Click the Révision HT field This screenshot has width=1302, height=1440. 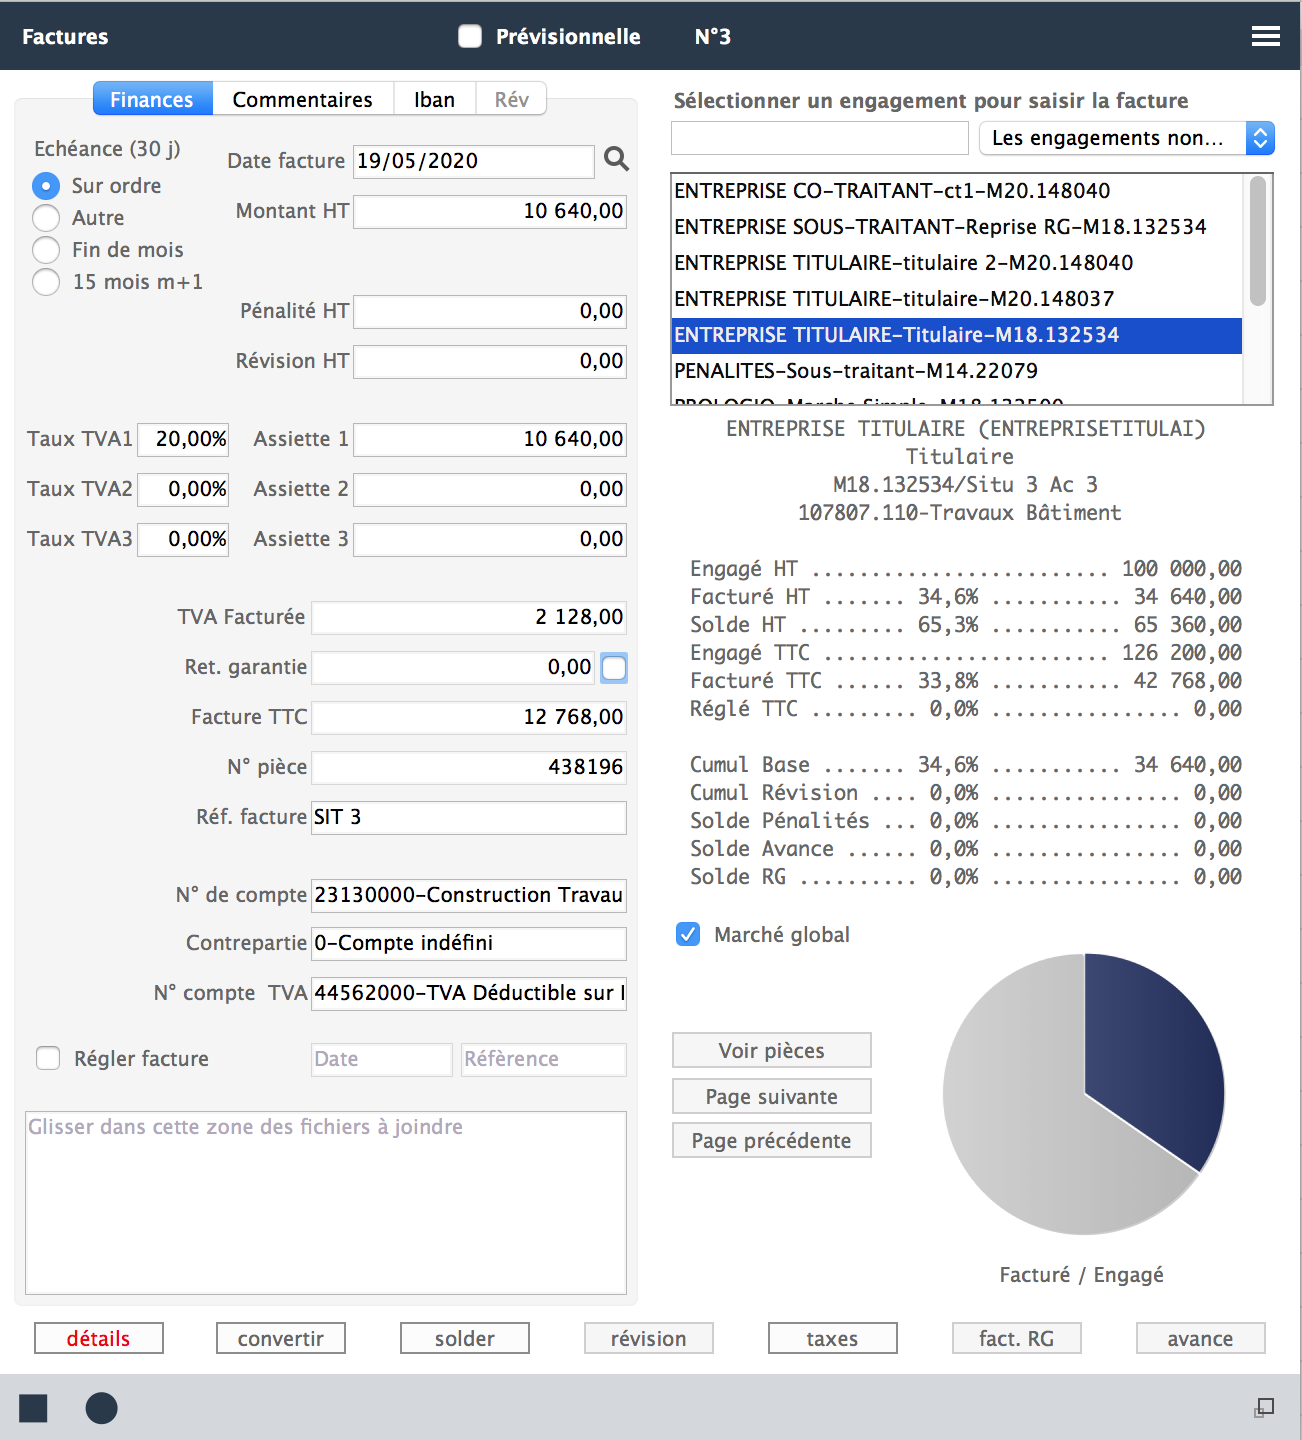click(x=490, y=361)
